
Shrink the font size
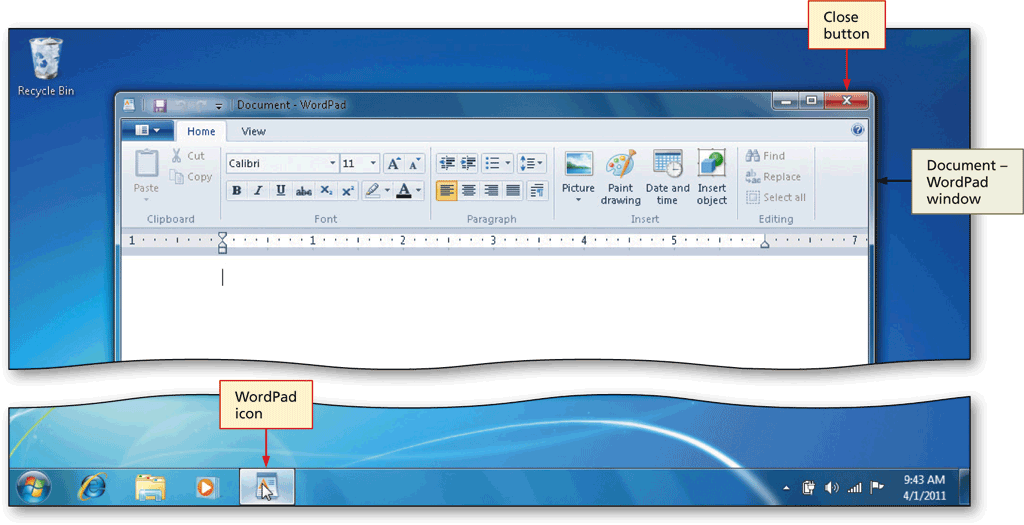[x=415, y=163]
